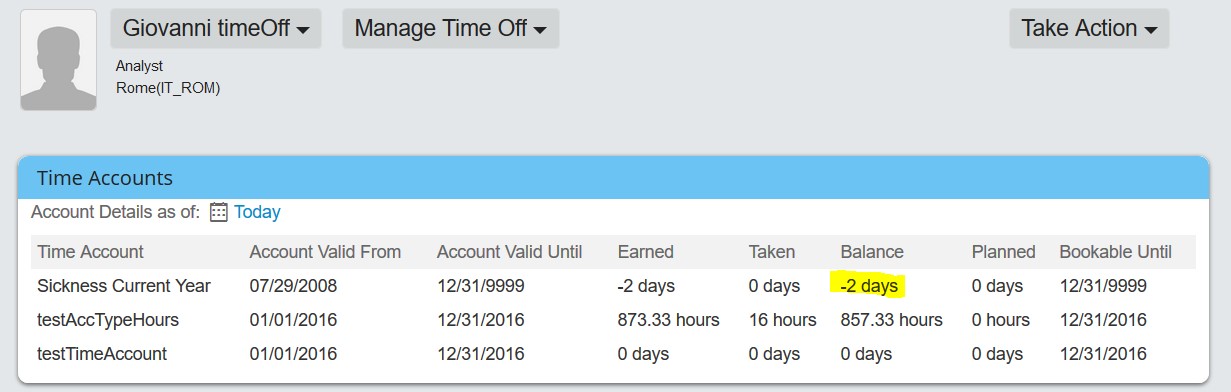
Task: Click the highlighted -2 days balance
Action: coord(868,286)
